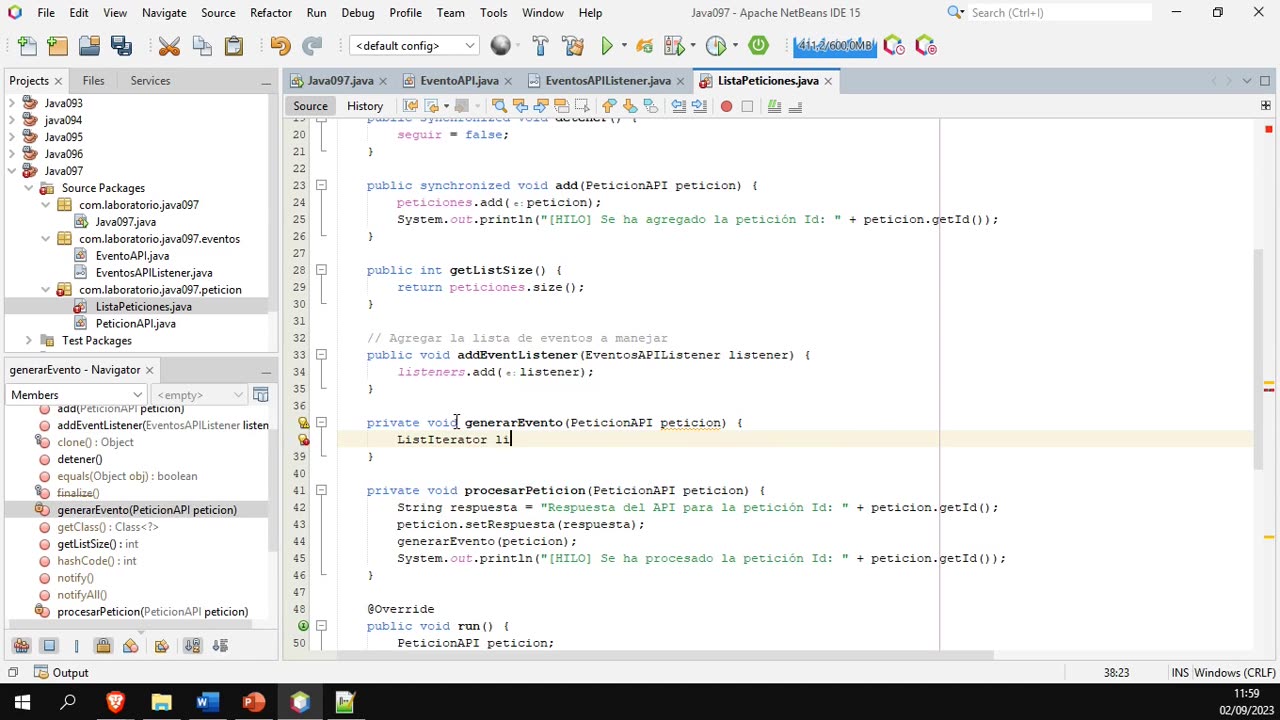Toggle Show Fields in Navigator
The width and height of the screenshot is (1280, 720).
tap(49, 646)
